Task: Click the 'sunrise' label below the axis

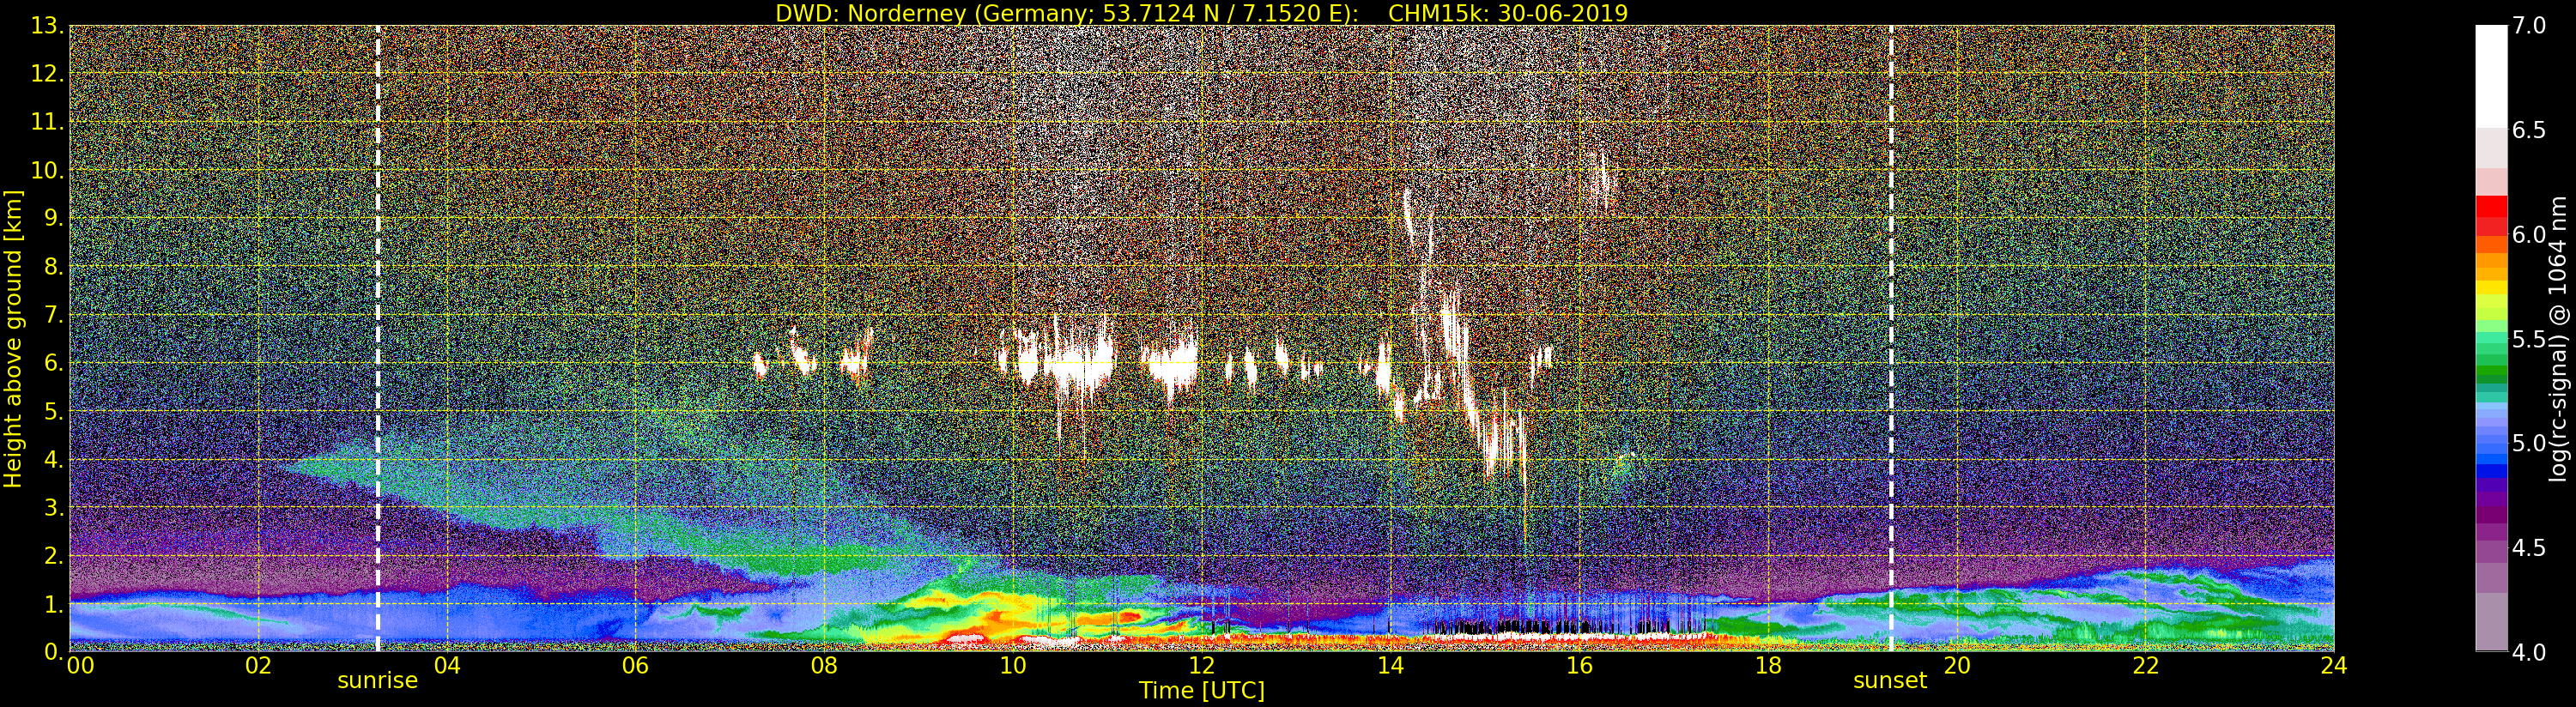Action: point(377,681)
